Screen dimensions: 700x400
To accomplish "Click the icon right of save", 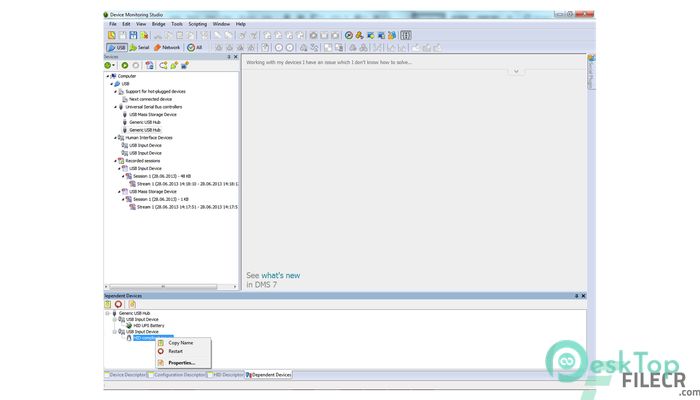I will [x=144, y=35].
